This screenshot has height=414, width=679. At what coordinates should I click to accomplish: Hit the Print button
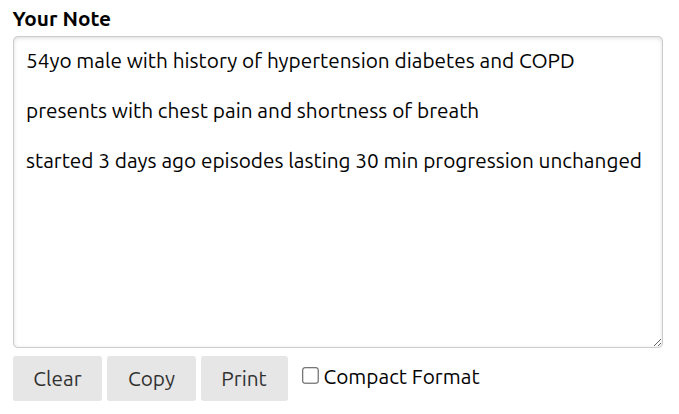[244, 379]
